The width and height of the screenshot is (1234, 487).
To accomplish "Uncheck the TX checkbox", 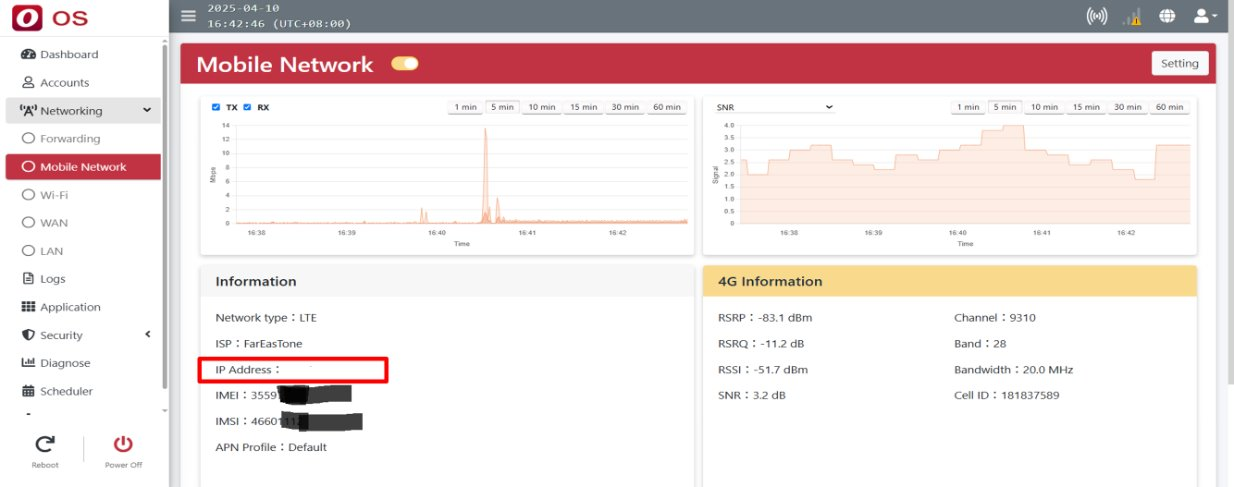I will tap(216, 107).
